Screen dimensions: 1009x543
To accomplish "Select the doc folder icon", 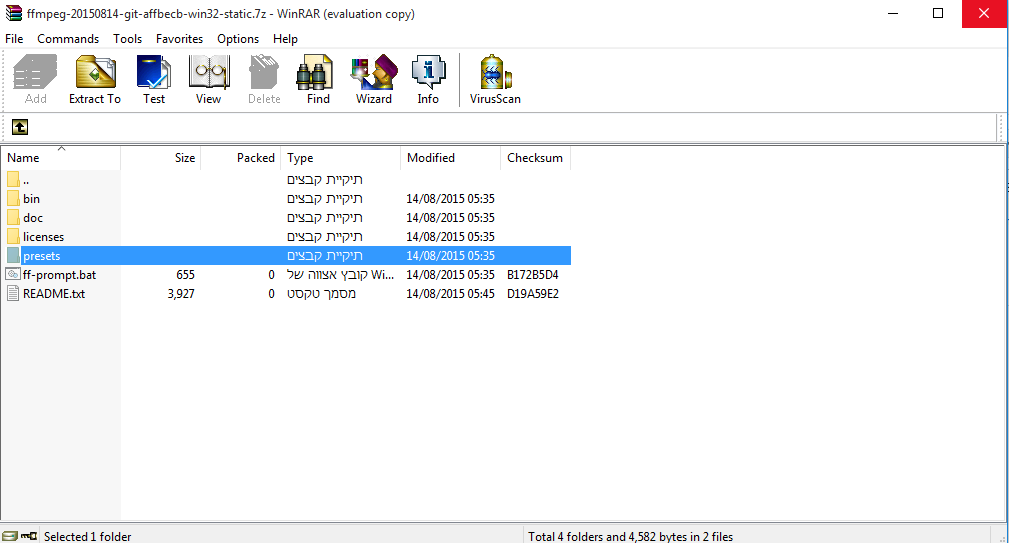I will pos(14,217).
